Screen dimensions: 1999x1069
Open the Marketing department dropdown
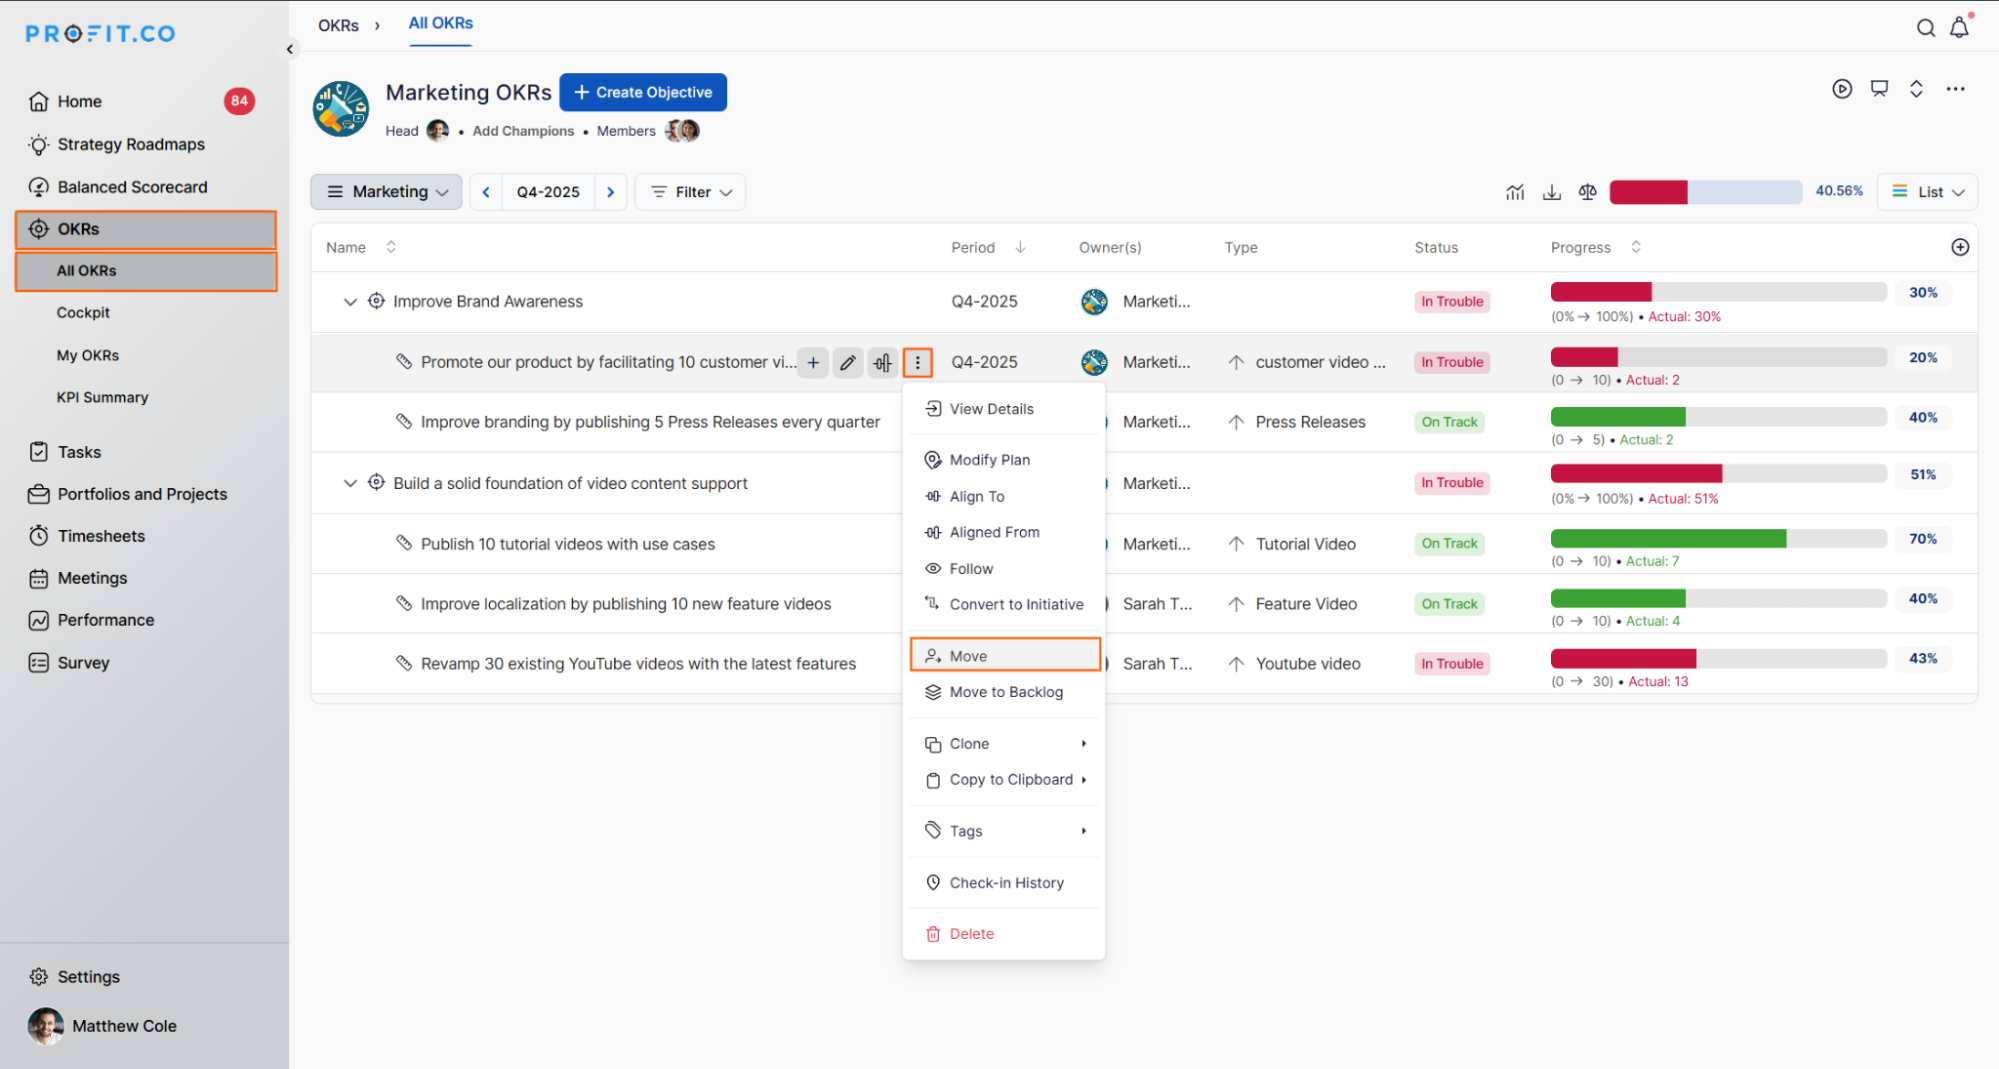tap(387, 192)
